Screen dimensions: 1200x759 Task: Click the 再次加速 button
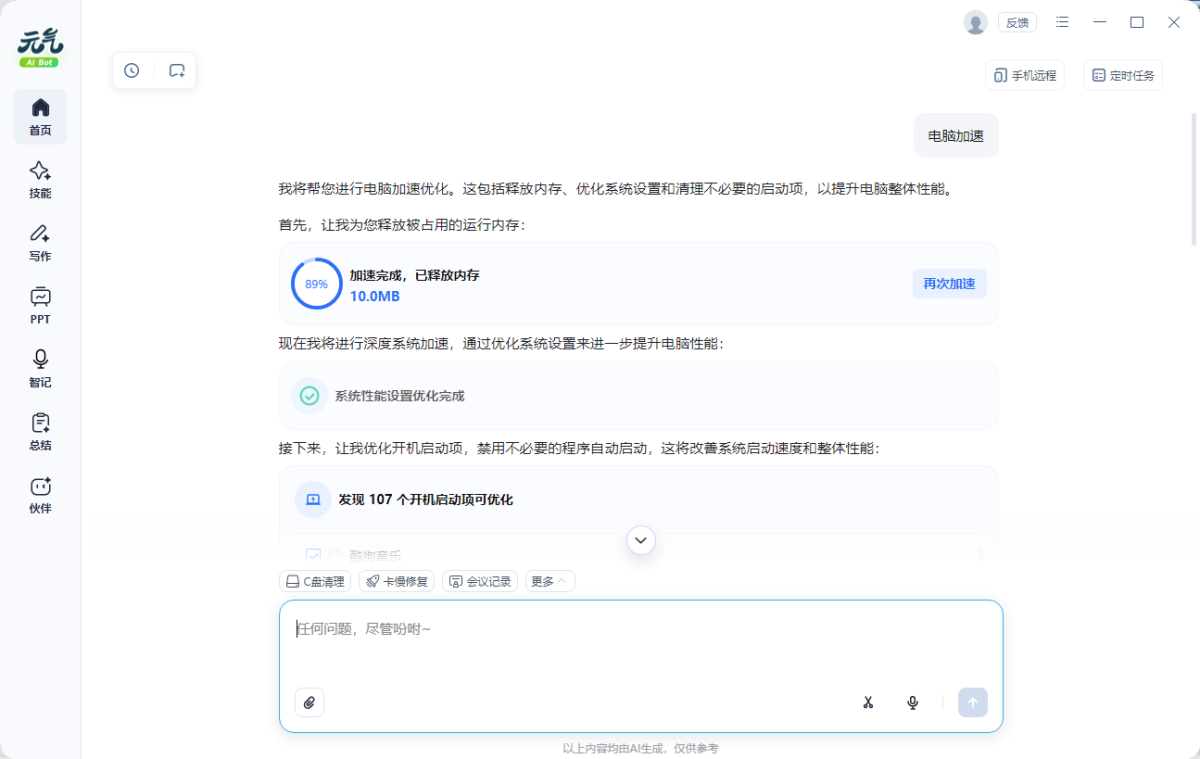point(948,283)
